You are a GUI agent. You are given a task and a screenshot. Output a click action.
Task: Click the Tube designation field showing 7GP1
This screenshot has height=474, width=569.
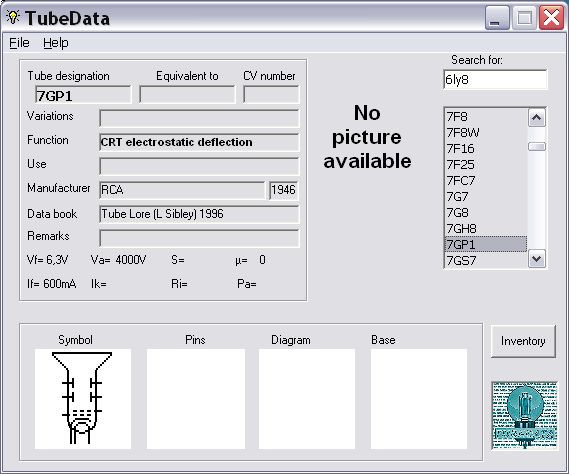click(x=83, y=95)
